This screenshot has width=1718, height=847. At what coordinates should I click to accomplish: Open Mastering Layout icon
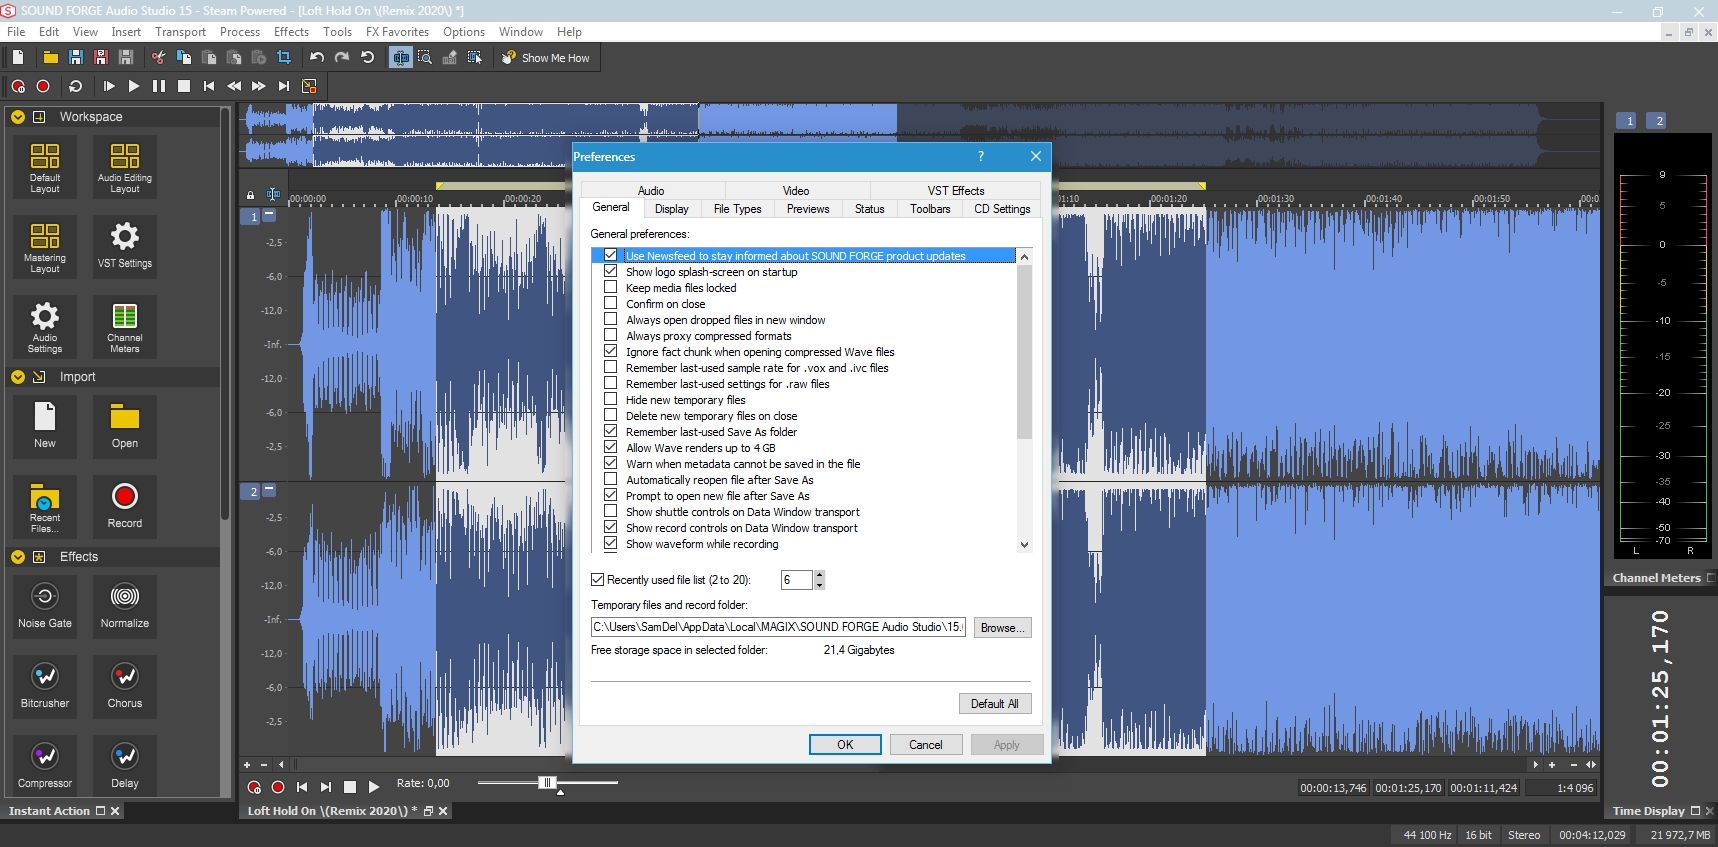tap(45, 247)
